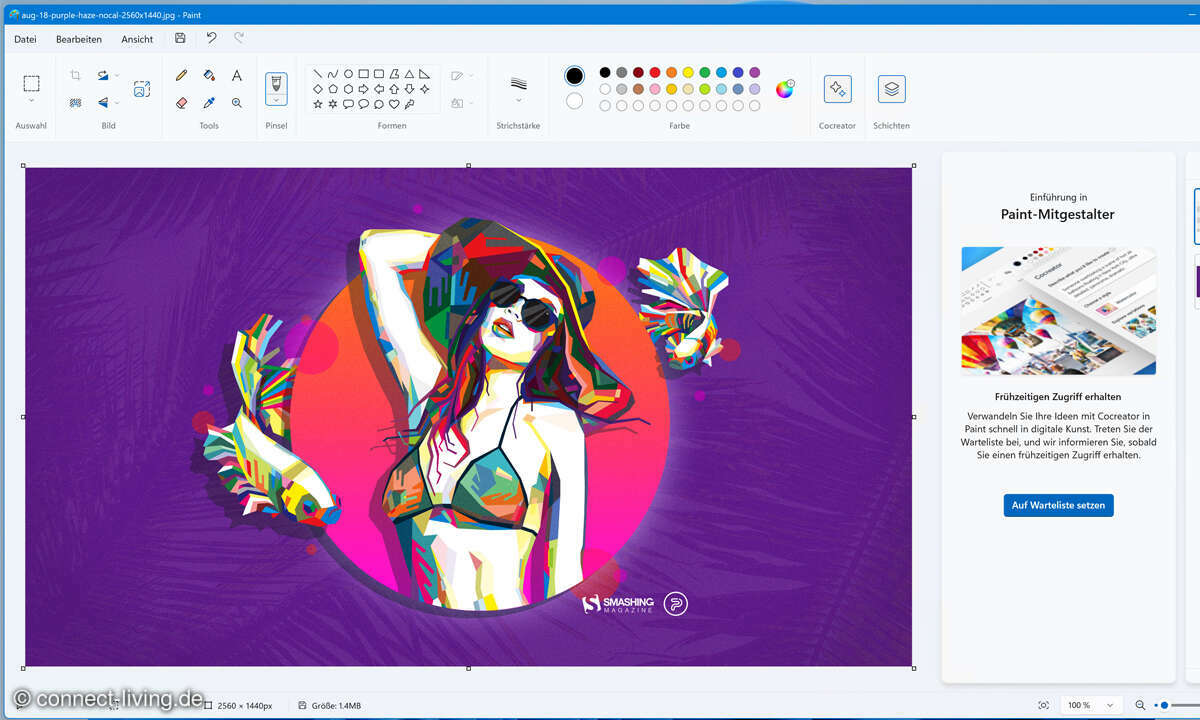Screen dimensions: 1200x720
Task: Expand the Rotate dropdown arrow
Action: click(x=117, y=75)
